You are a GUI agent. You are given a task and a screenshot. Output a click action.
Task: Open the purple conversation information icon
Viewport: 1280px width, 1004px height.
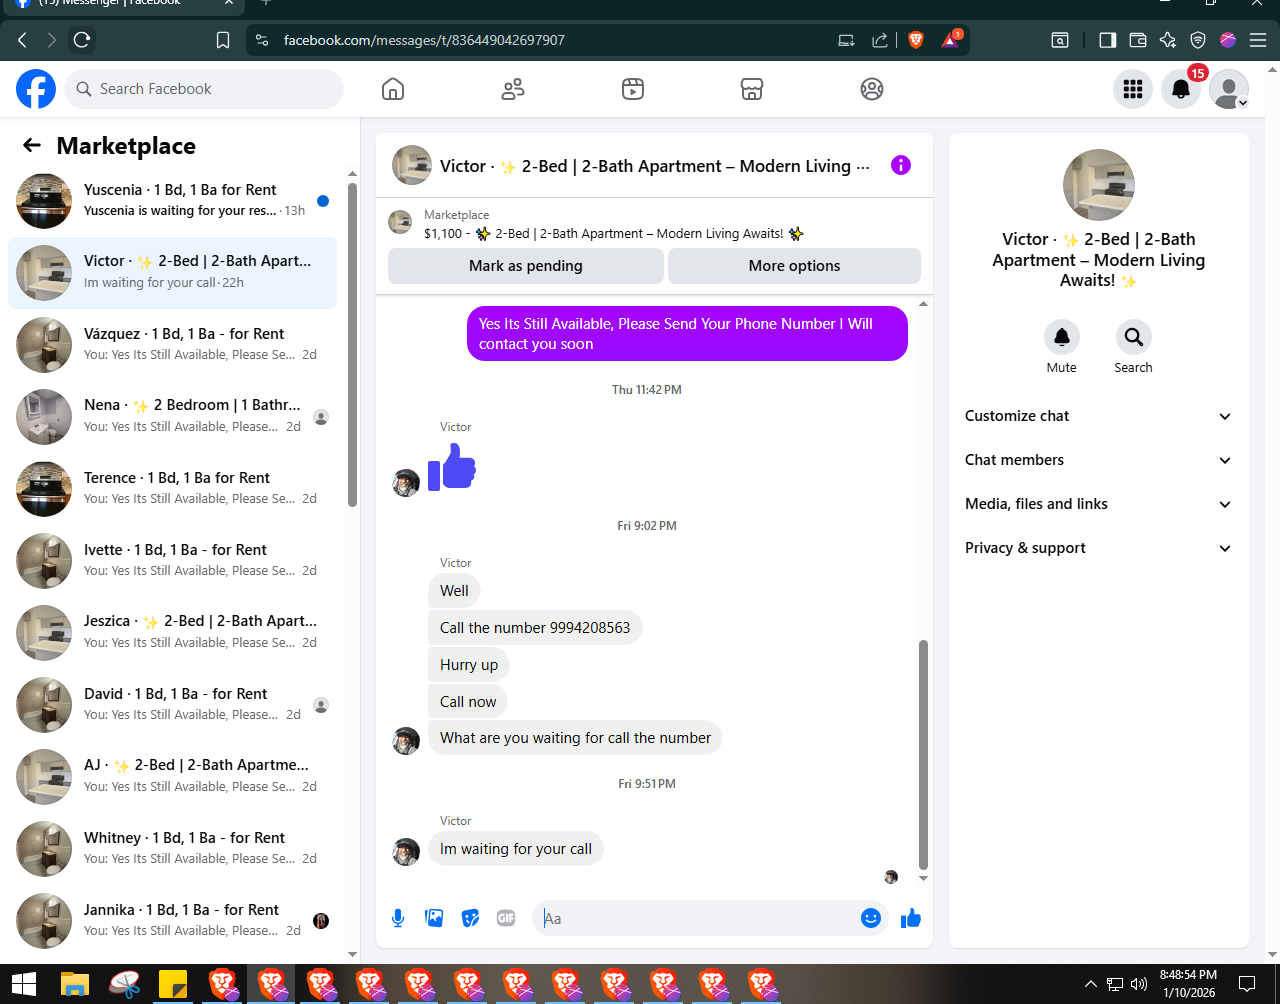901,165
